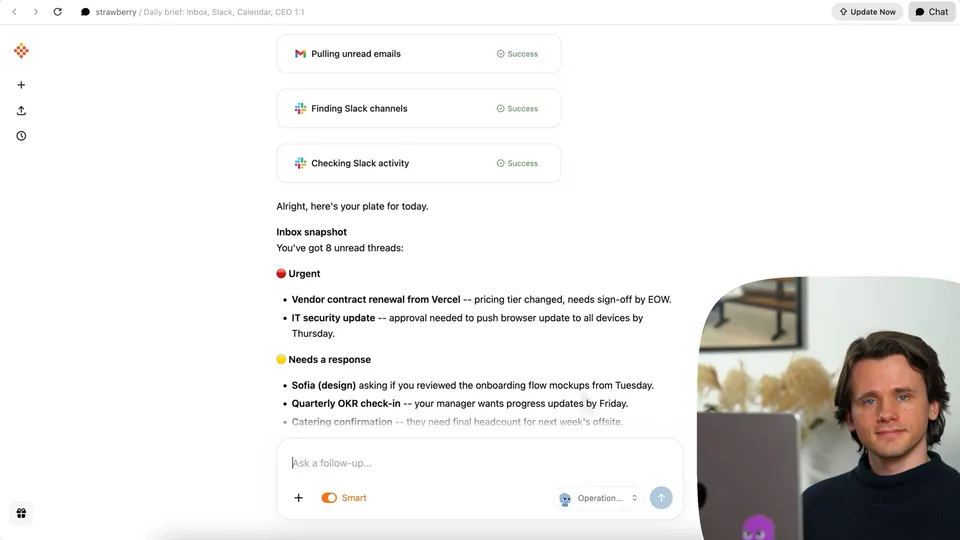Start a new chat with plus icon in sidebar

21,85
